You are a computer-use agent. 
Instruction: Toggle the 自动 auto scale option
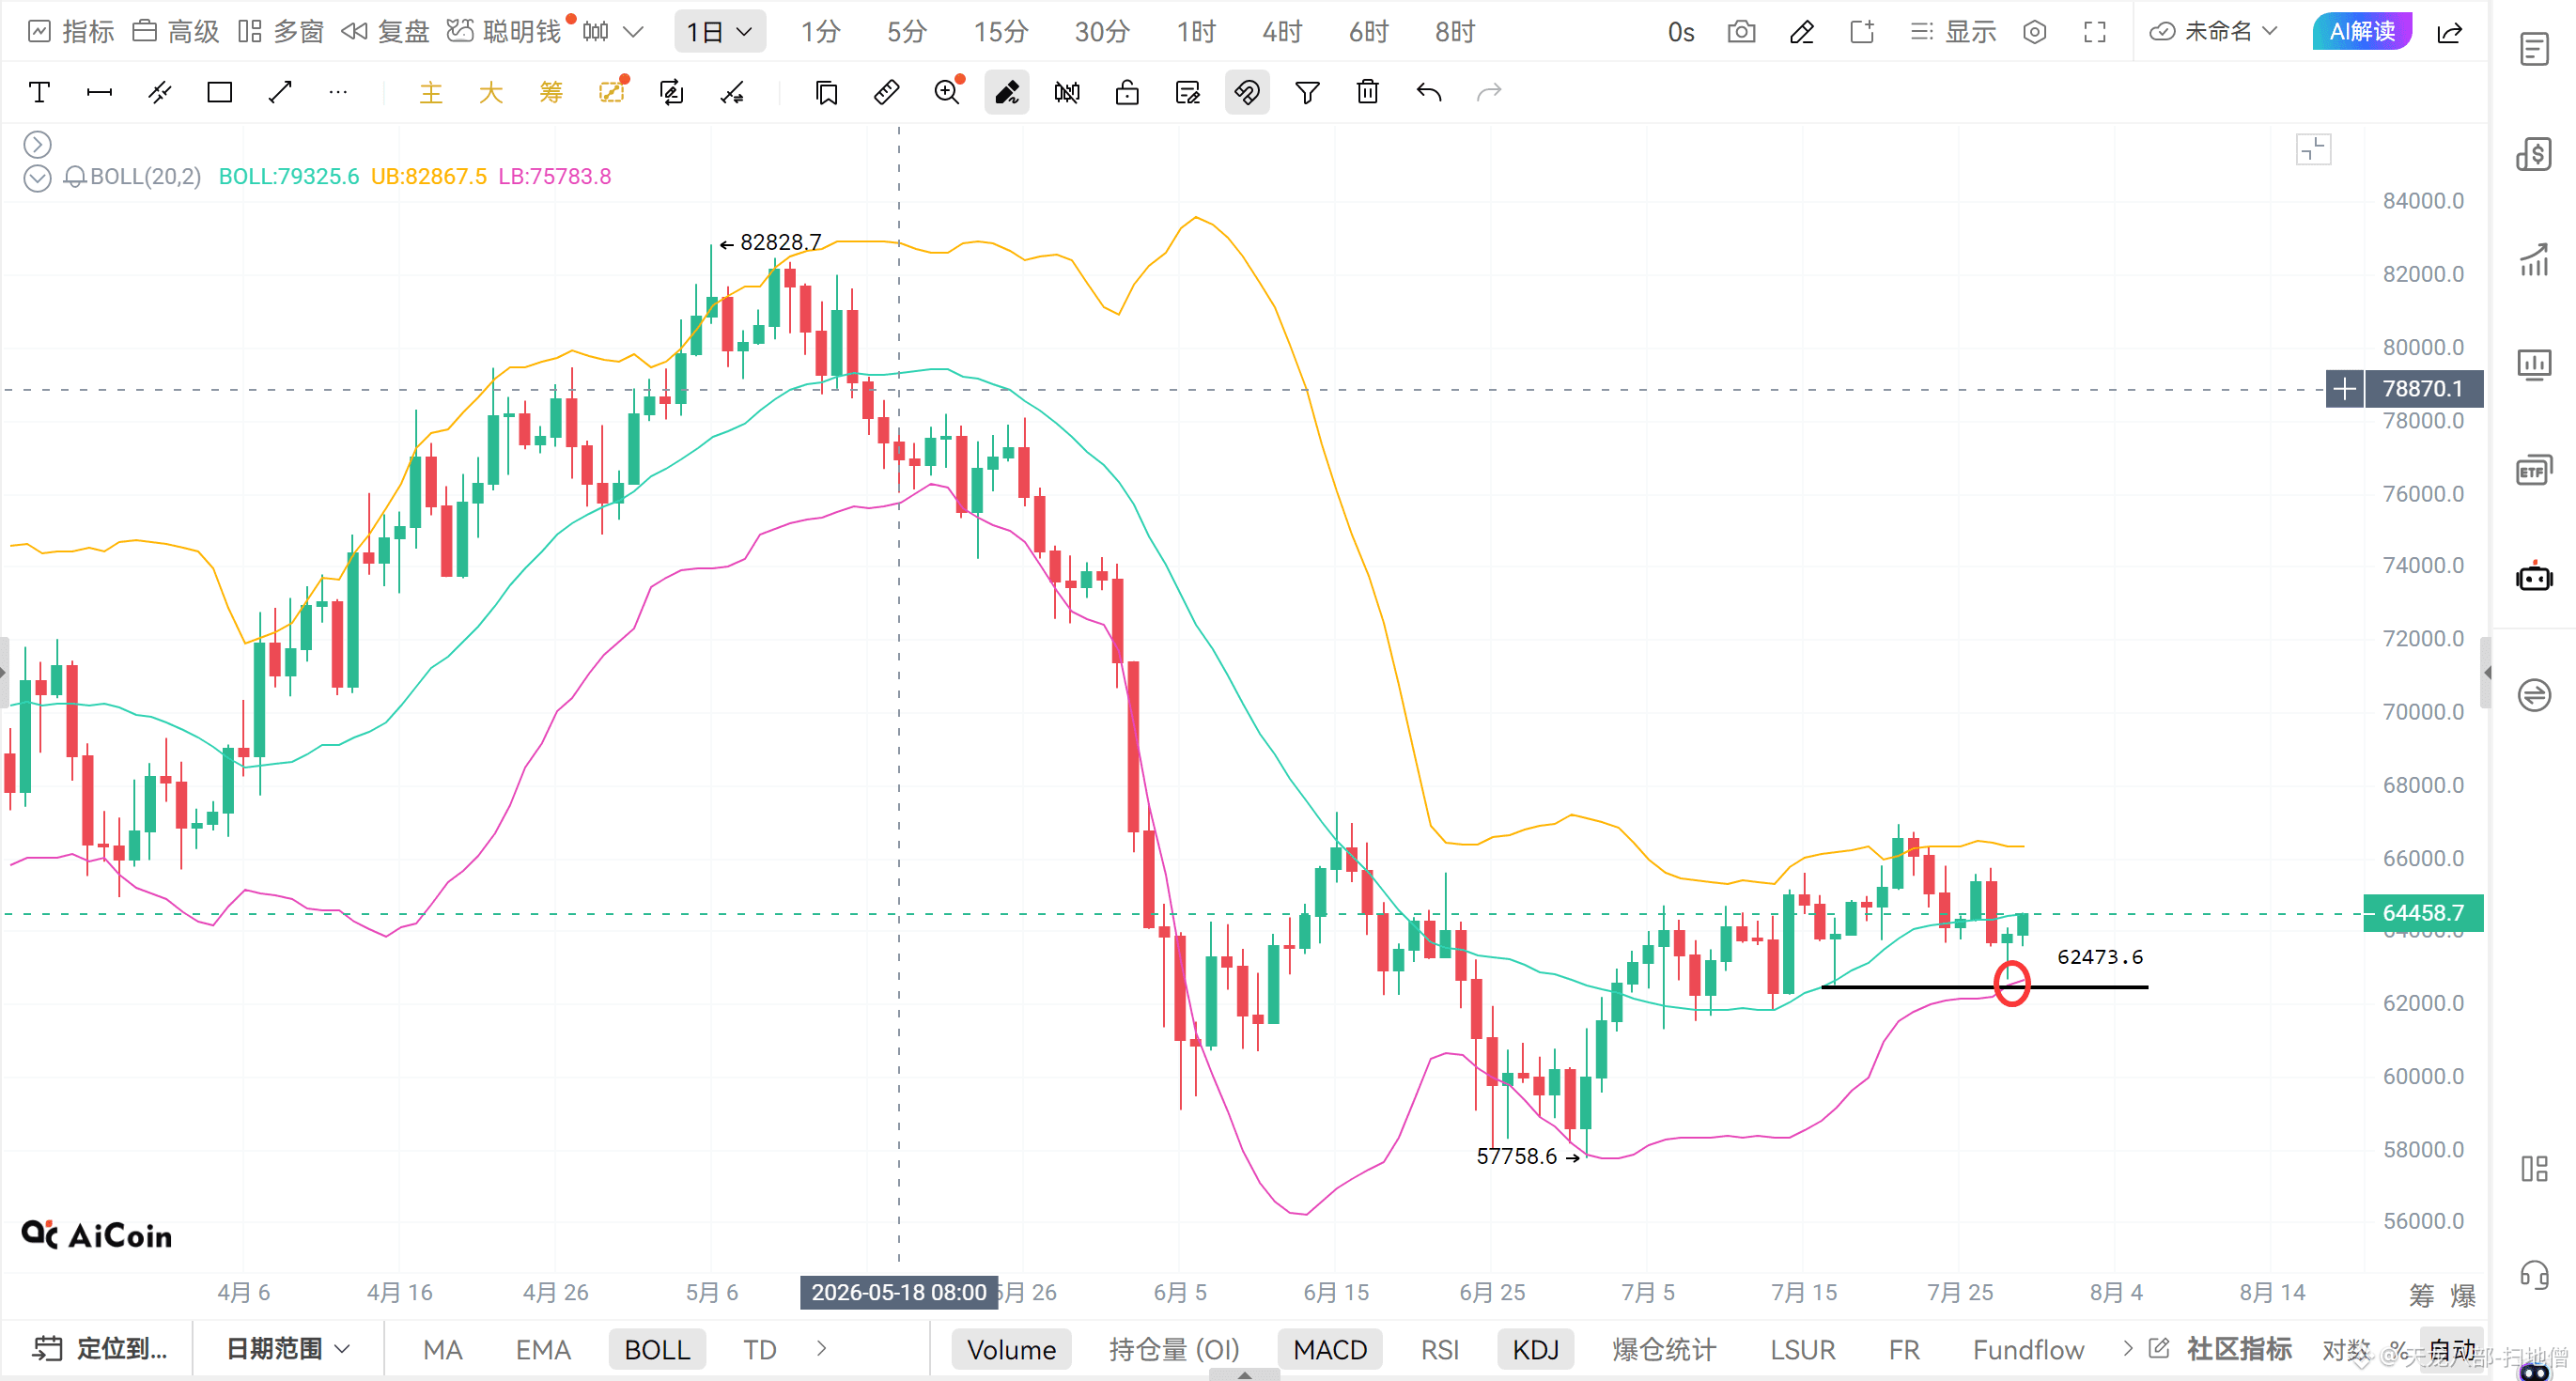pos(2453,1349)
